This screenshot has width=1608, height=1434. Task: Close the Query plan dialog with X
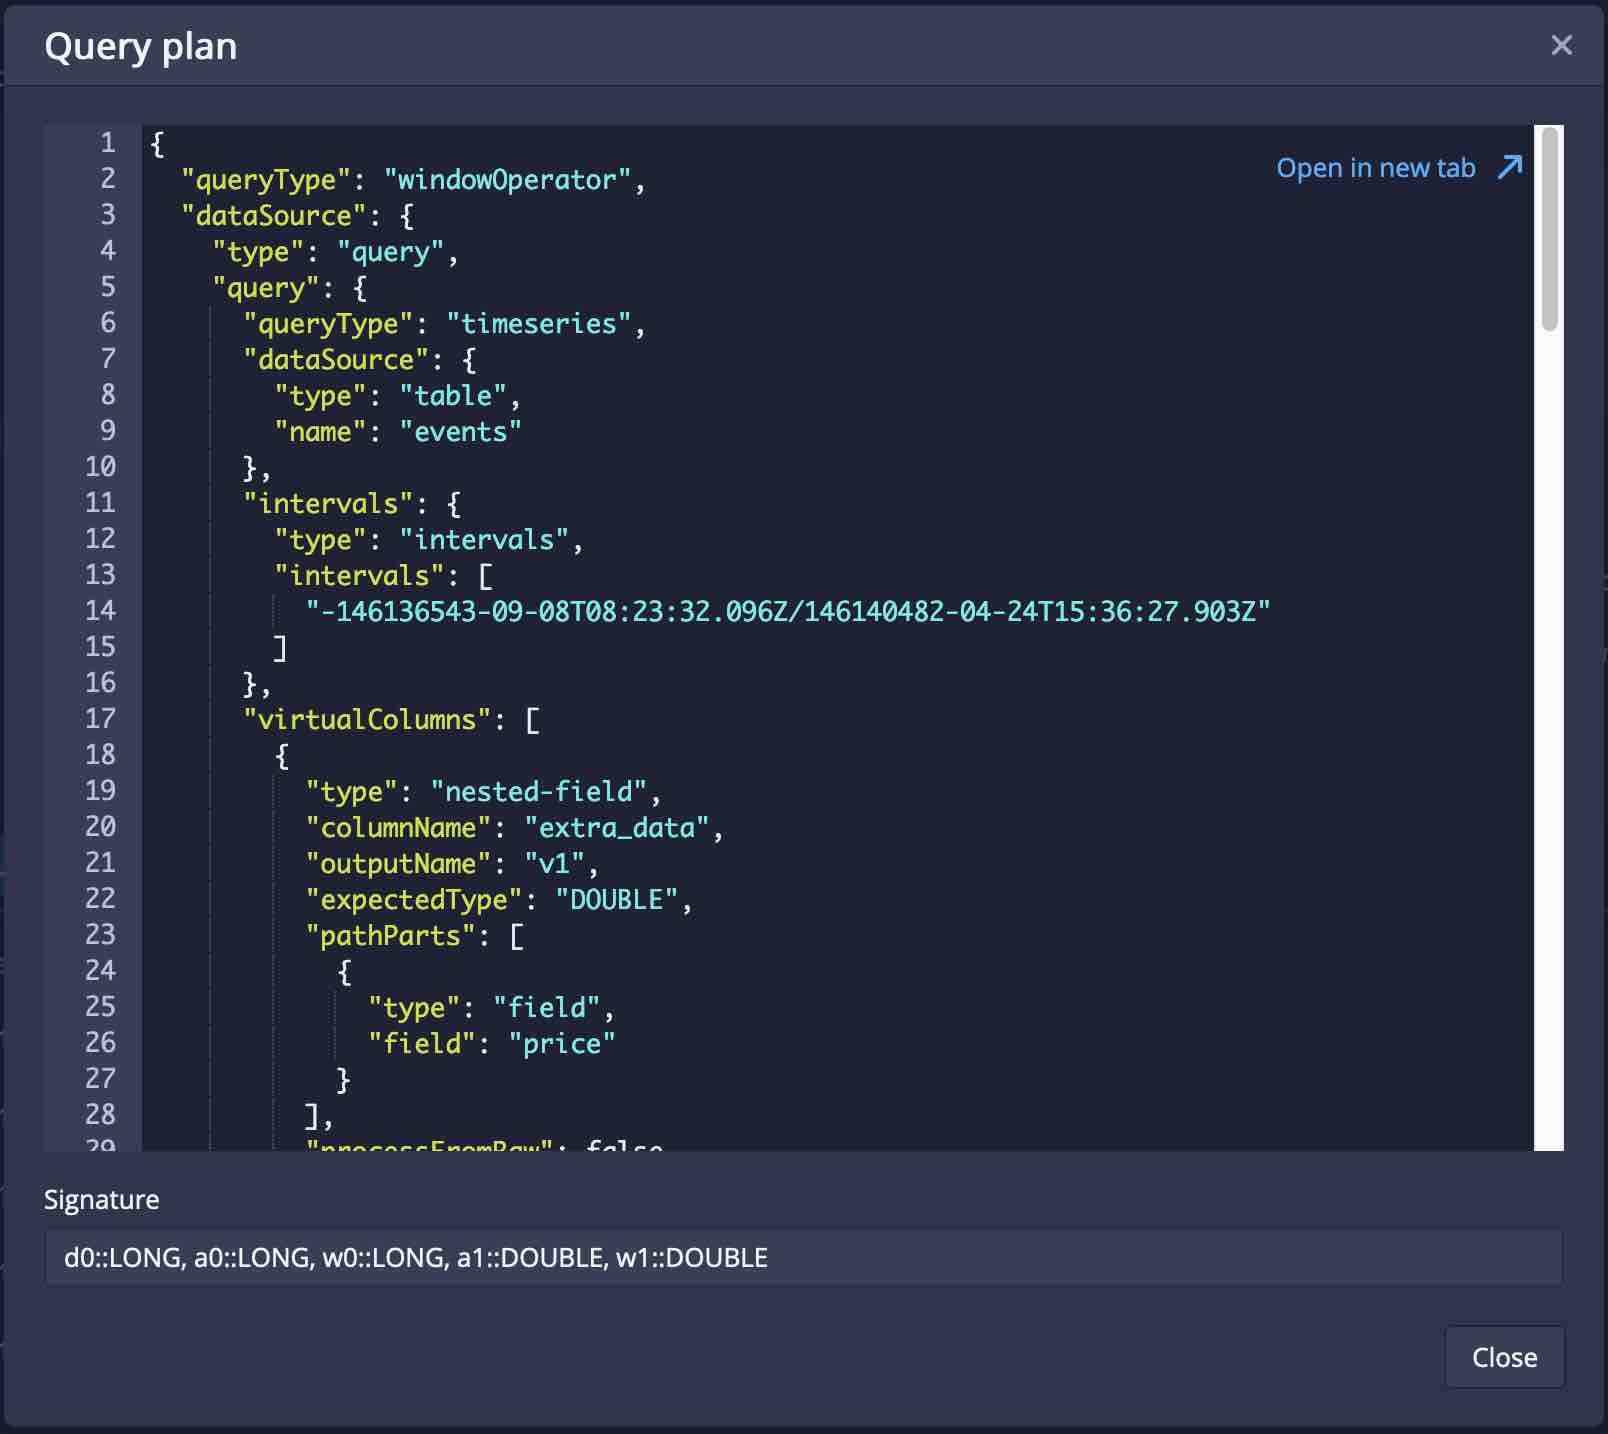pyautogui.click(x=1561, y=45)
